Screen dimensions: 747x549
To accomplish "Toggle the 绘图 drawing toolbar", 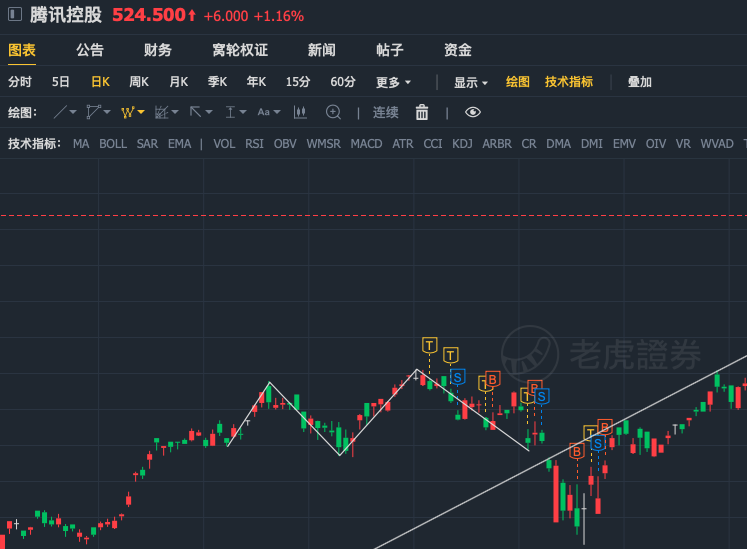I will [x=518, y=82].
